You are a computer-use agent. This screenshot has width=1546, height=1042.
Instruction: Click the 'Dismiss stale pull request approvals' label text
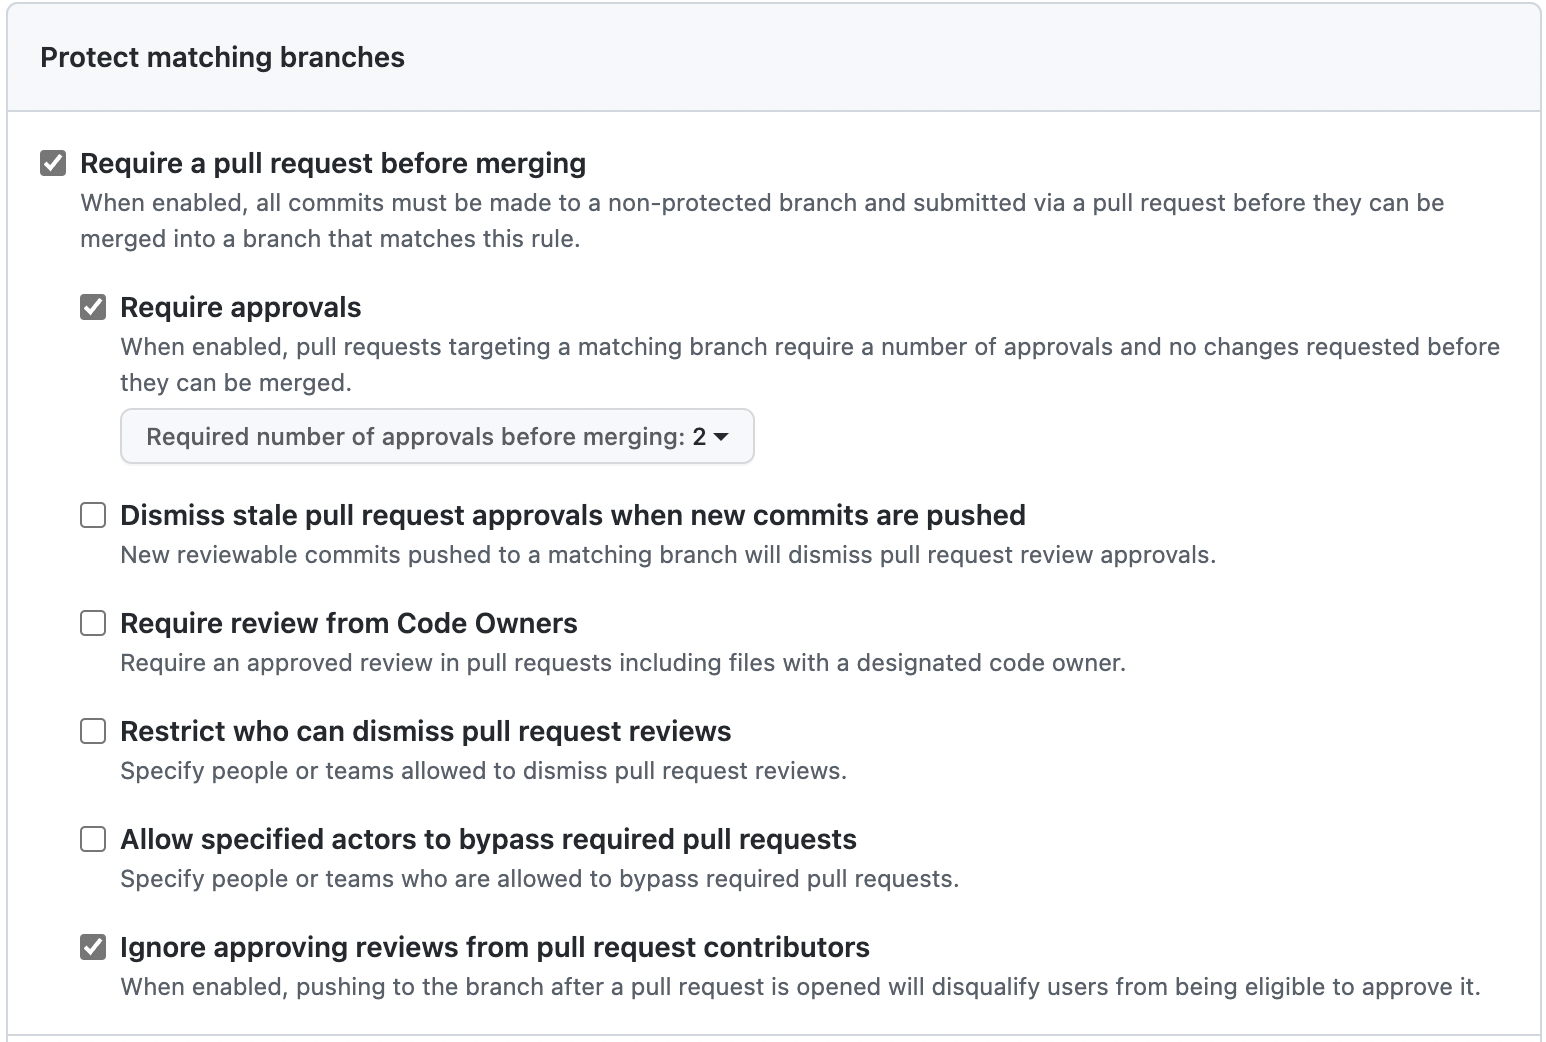[x=572, y=515]
